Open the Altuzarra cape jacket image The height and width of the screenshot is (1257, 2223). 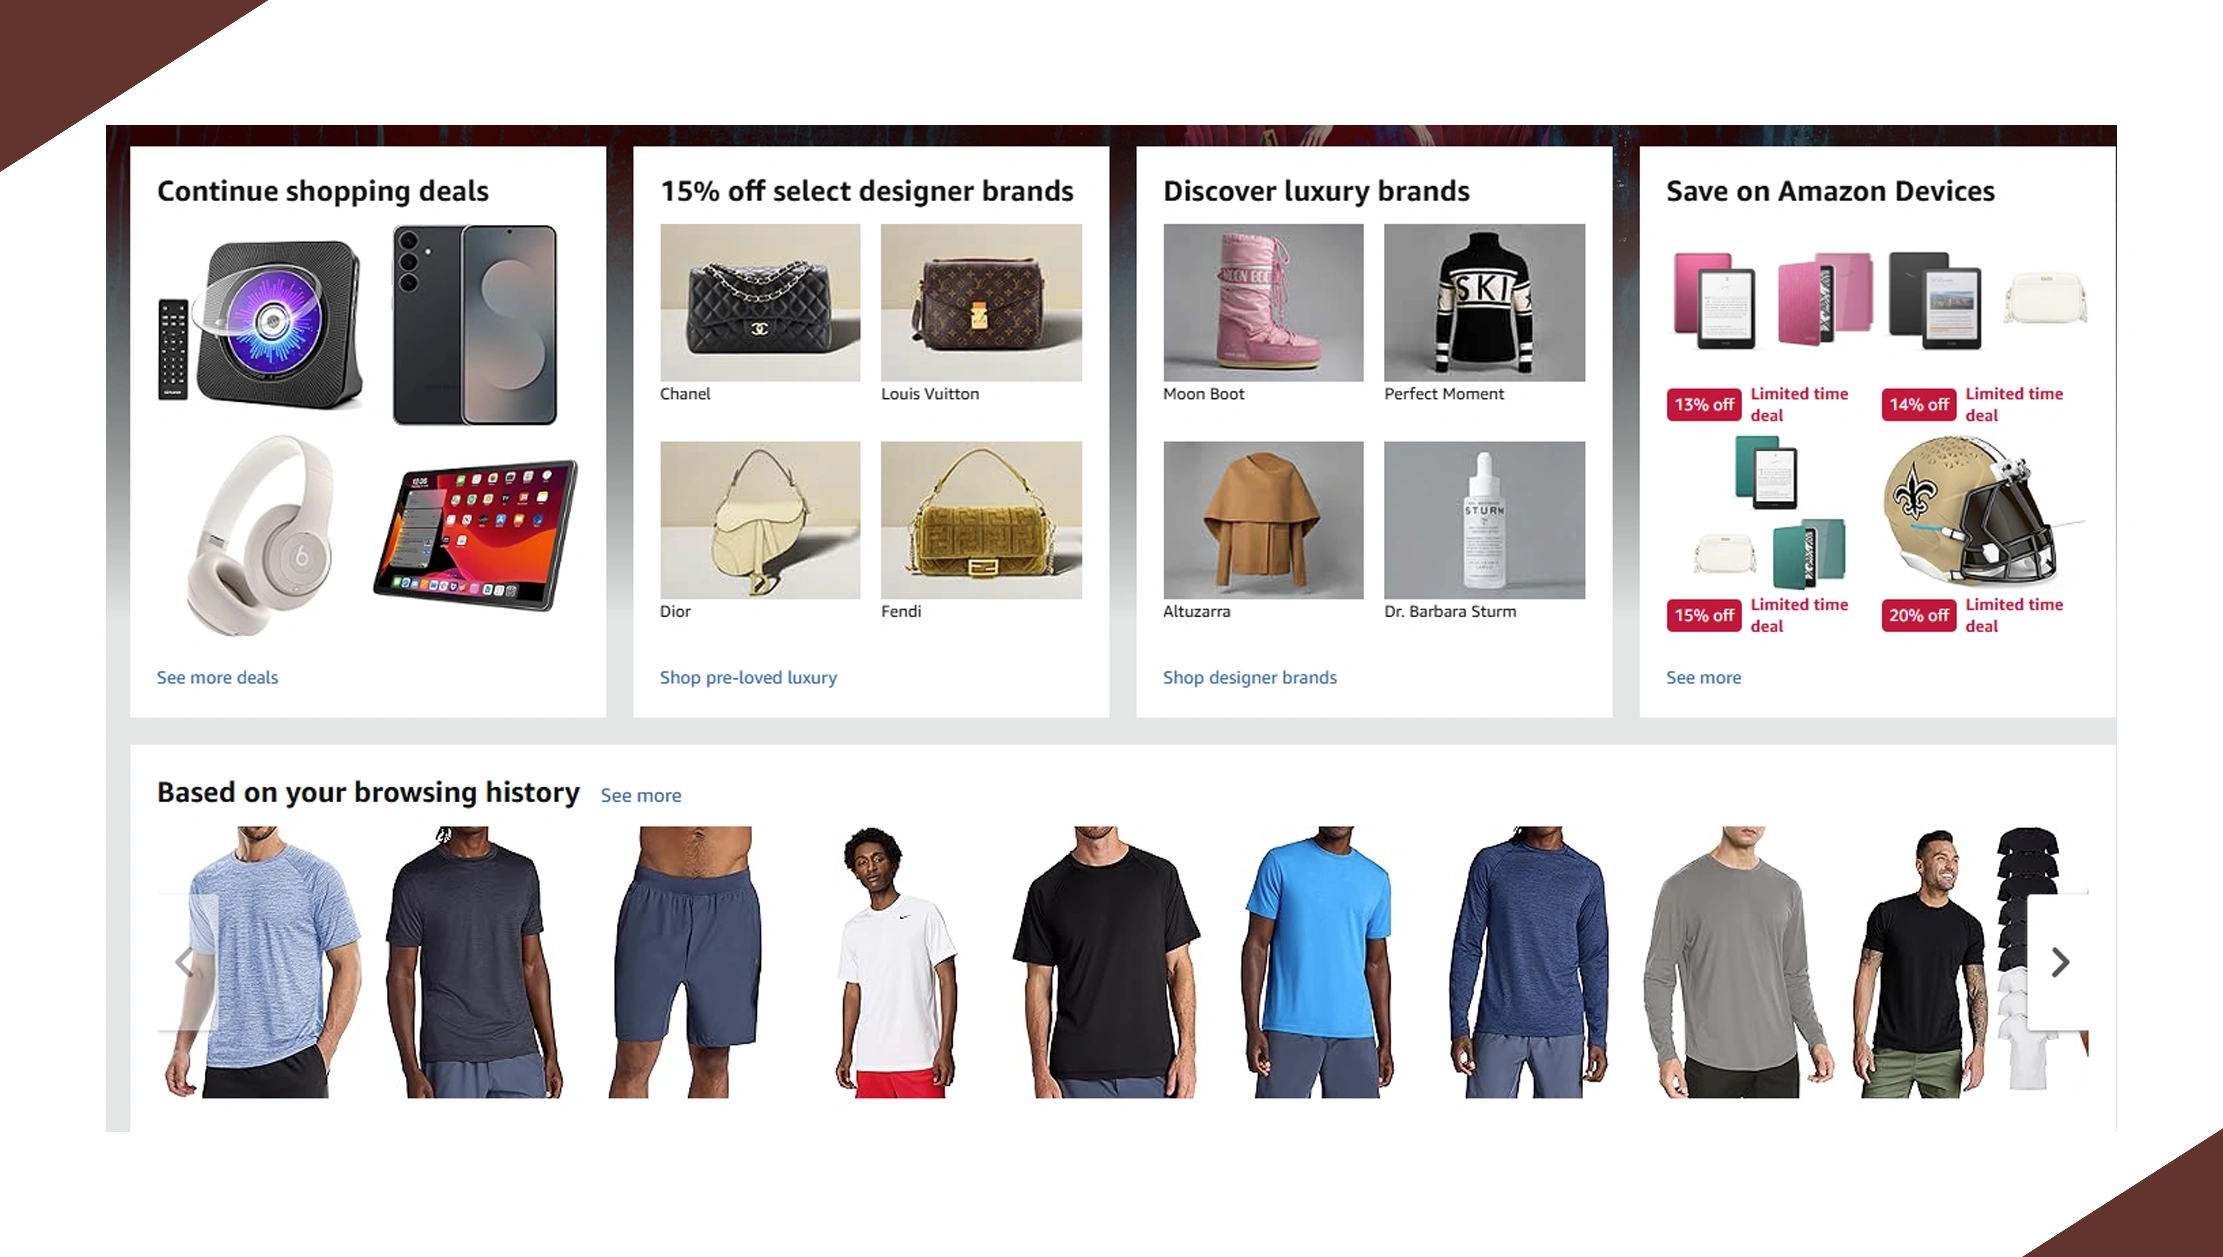tap(1263, 520)
